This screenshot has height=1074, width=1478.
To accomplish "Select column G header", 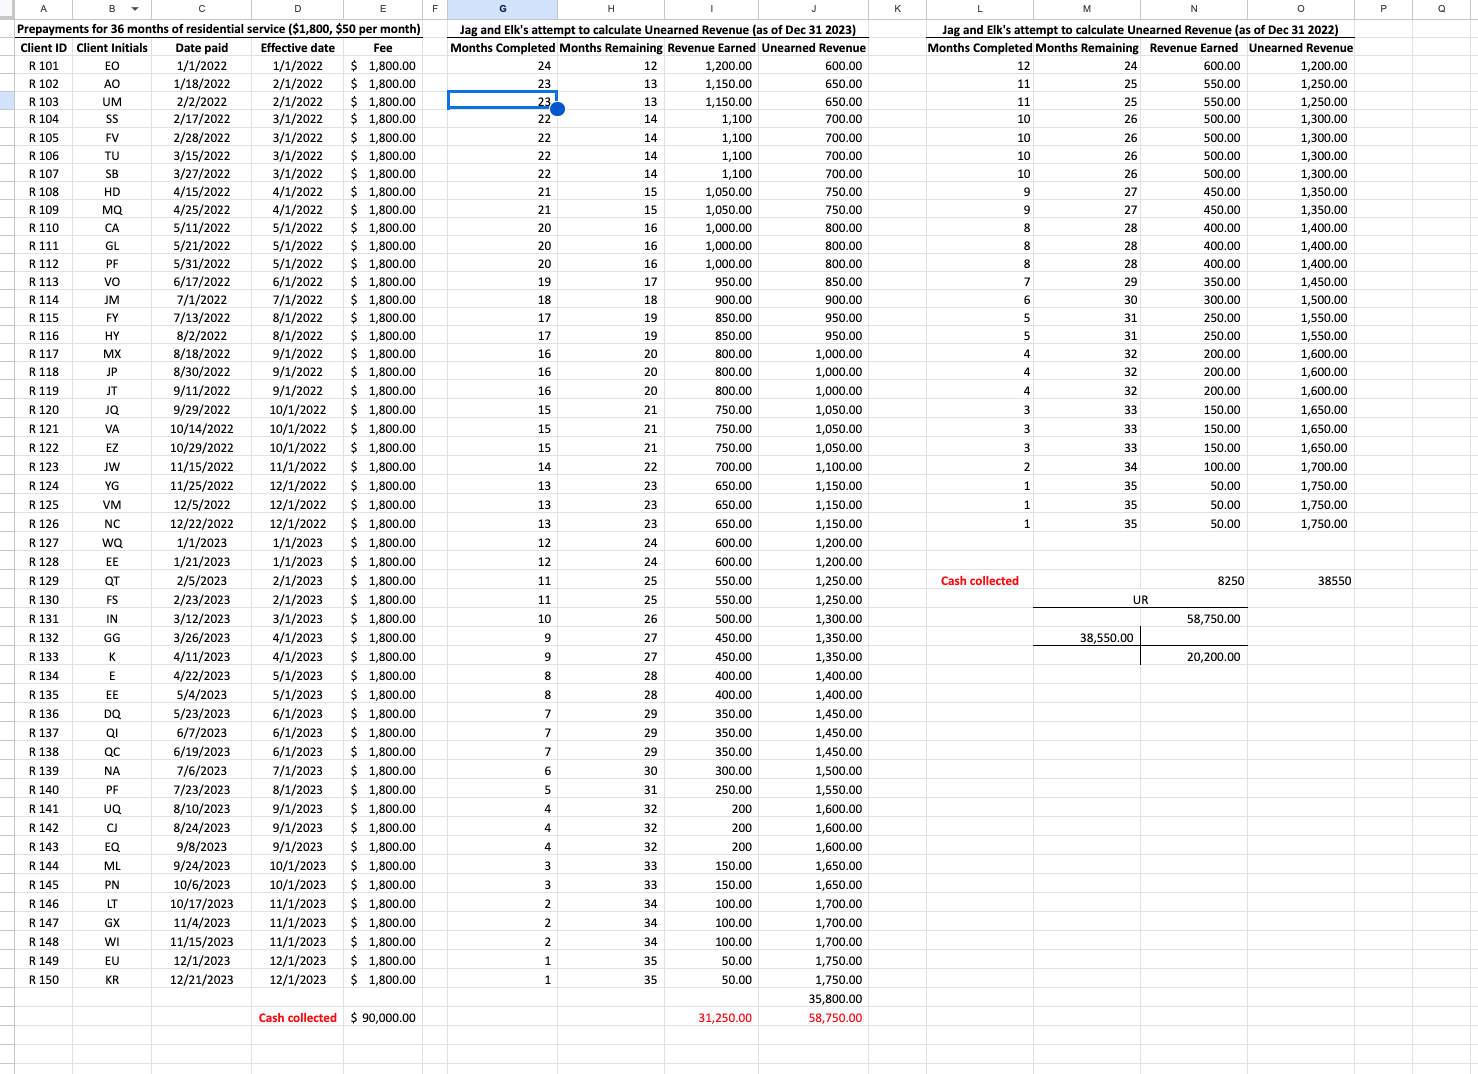I will tap(502, 9).
